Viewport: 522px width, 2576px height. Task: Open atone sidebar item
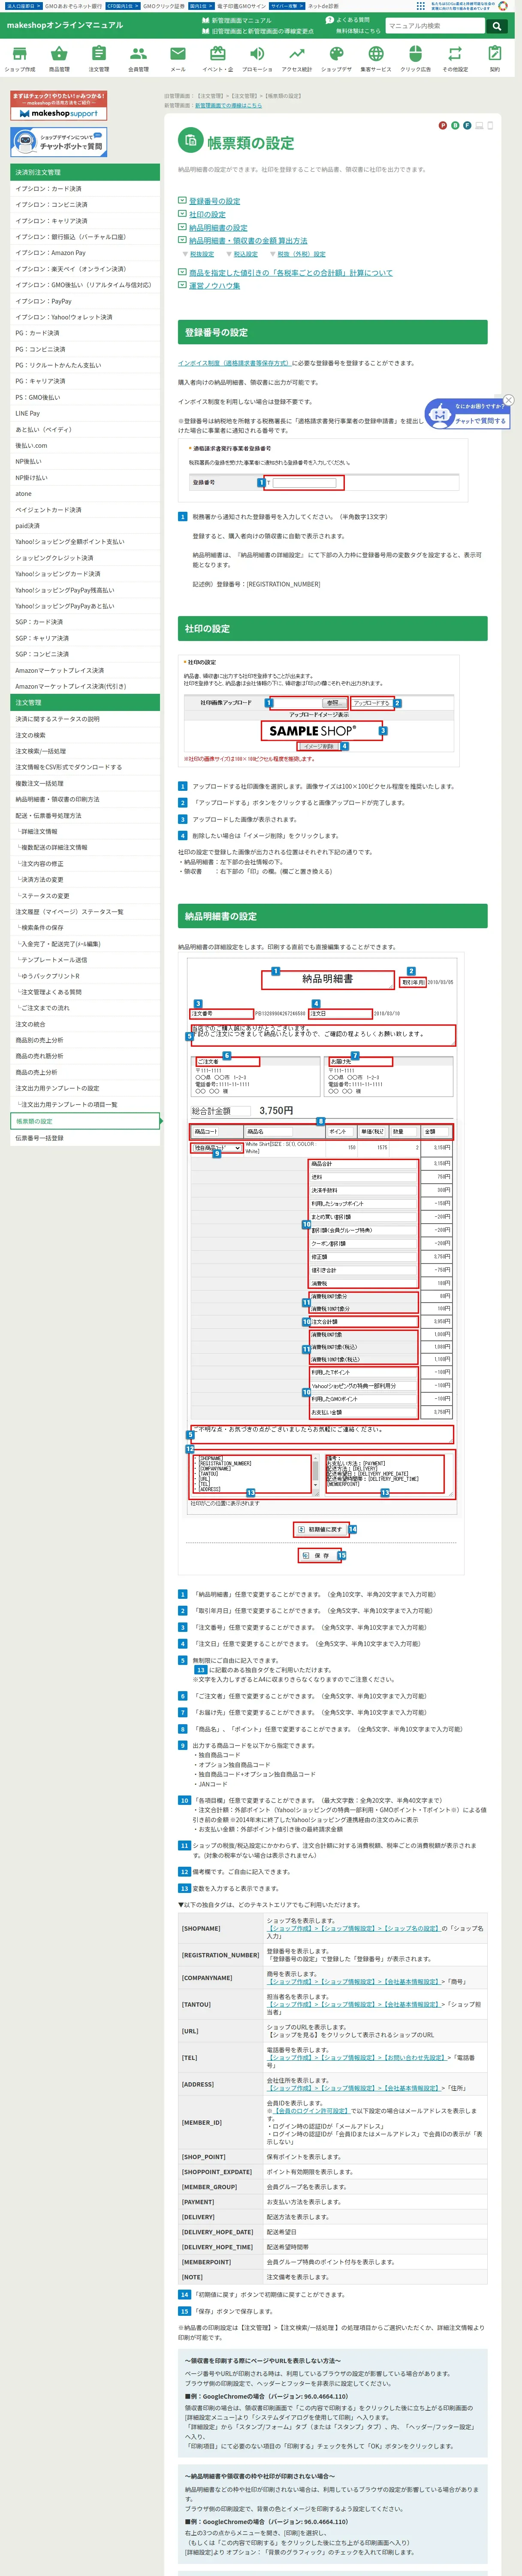[x=85, y=494]
